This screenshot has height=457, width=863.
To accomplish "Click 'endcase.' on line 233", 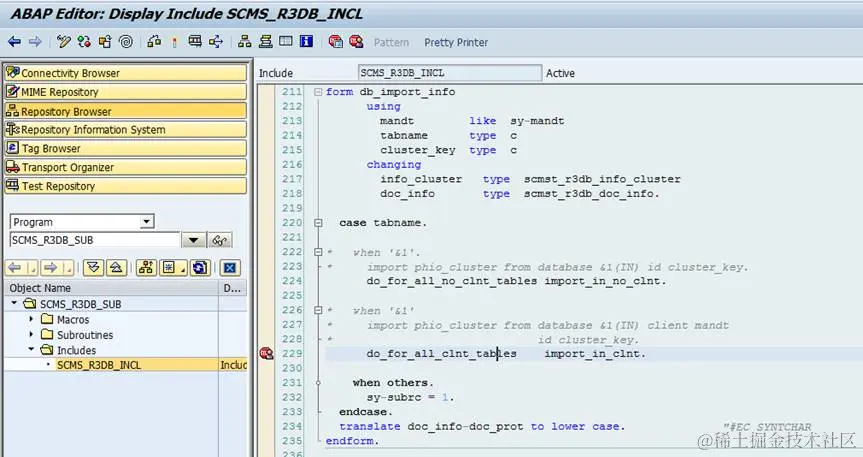I will 365,412.
